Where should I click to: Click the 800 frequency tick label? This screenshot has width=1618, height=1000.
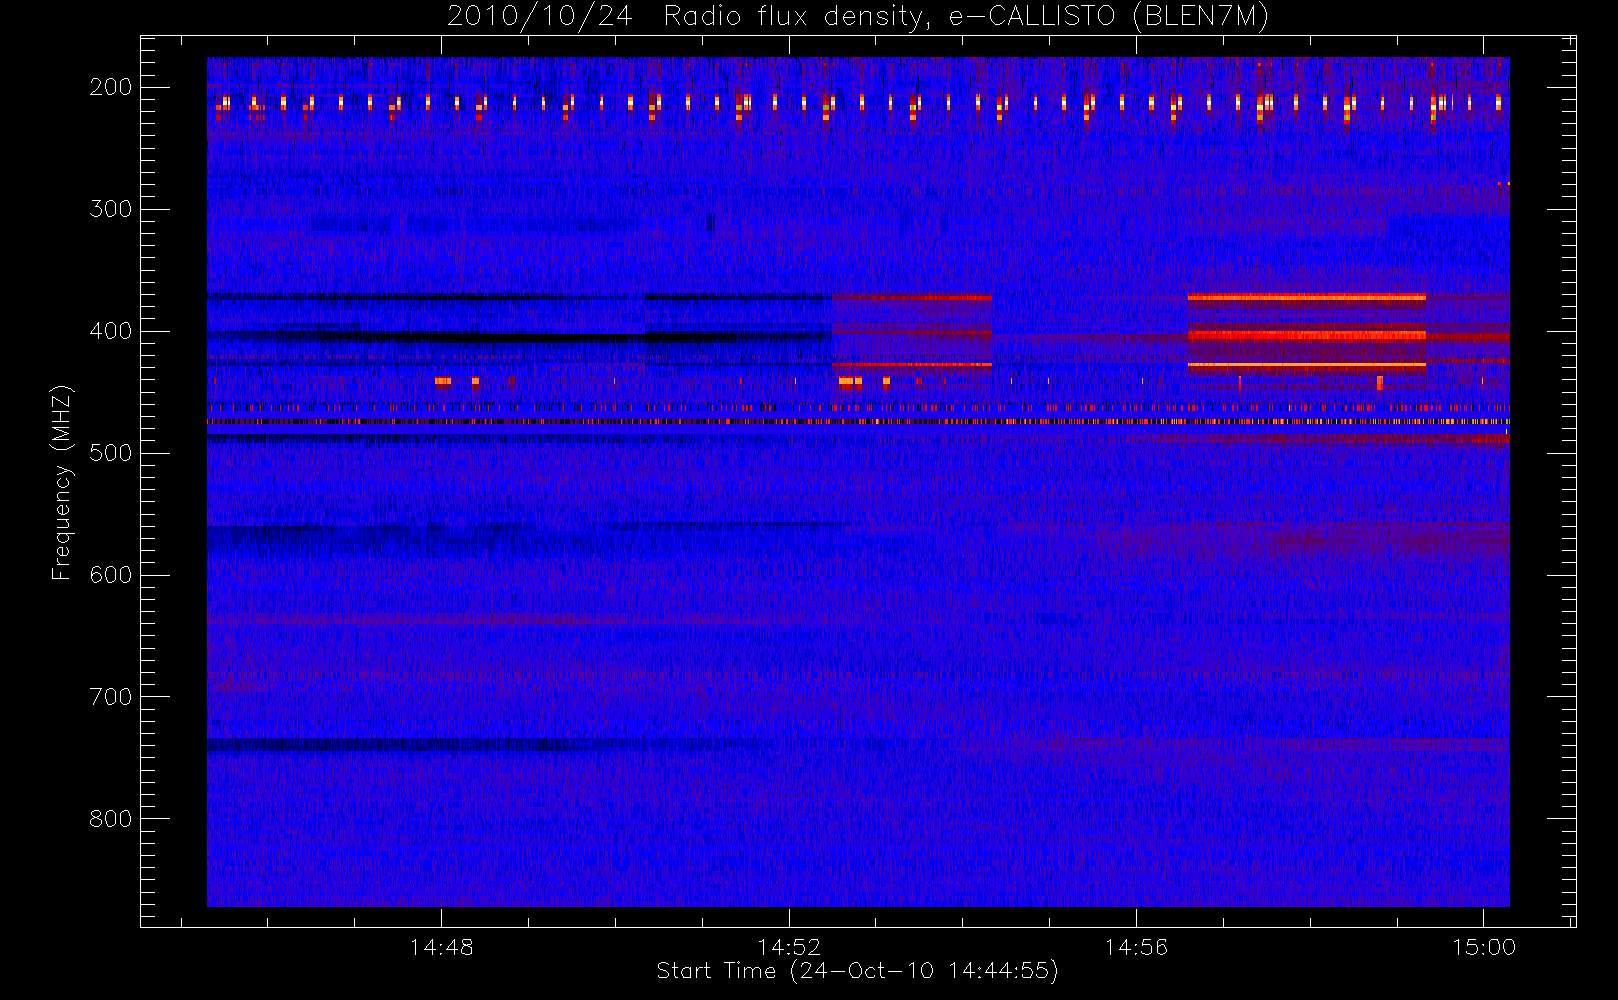110,819
